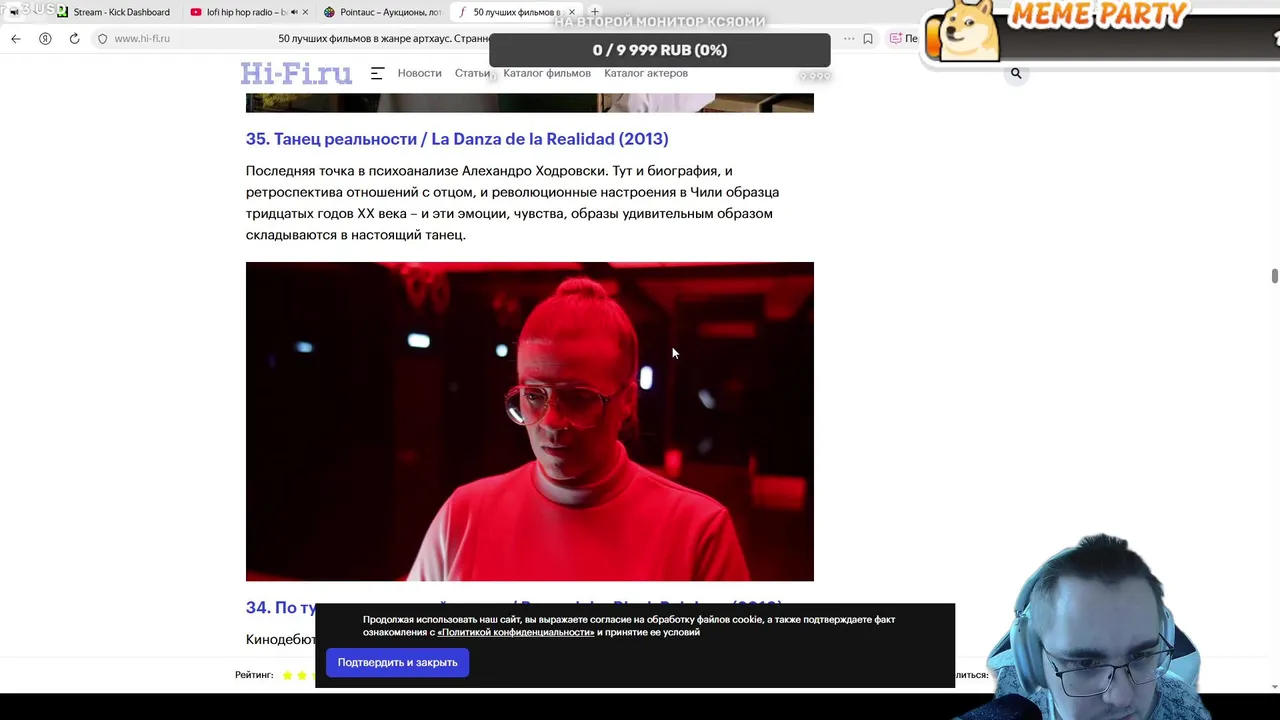This screenshot has height=720, width=1280.
Task: Click the red-lit man film still
Action: 530,421
